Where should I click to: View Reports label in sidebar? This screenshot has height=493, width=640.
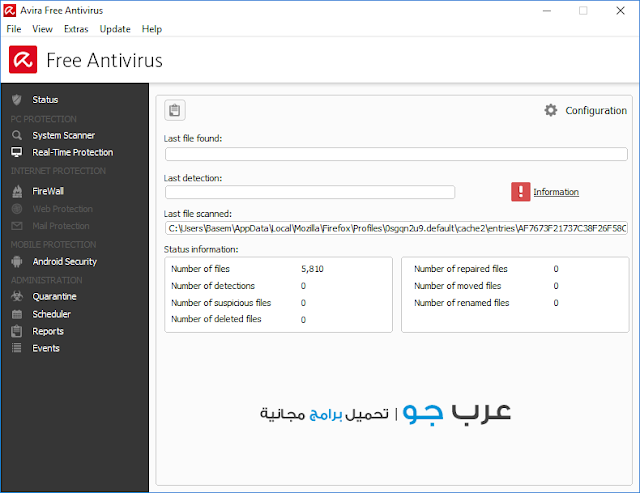coord(48,331)
